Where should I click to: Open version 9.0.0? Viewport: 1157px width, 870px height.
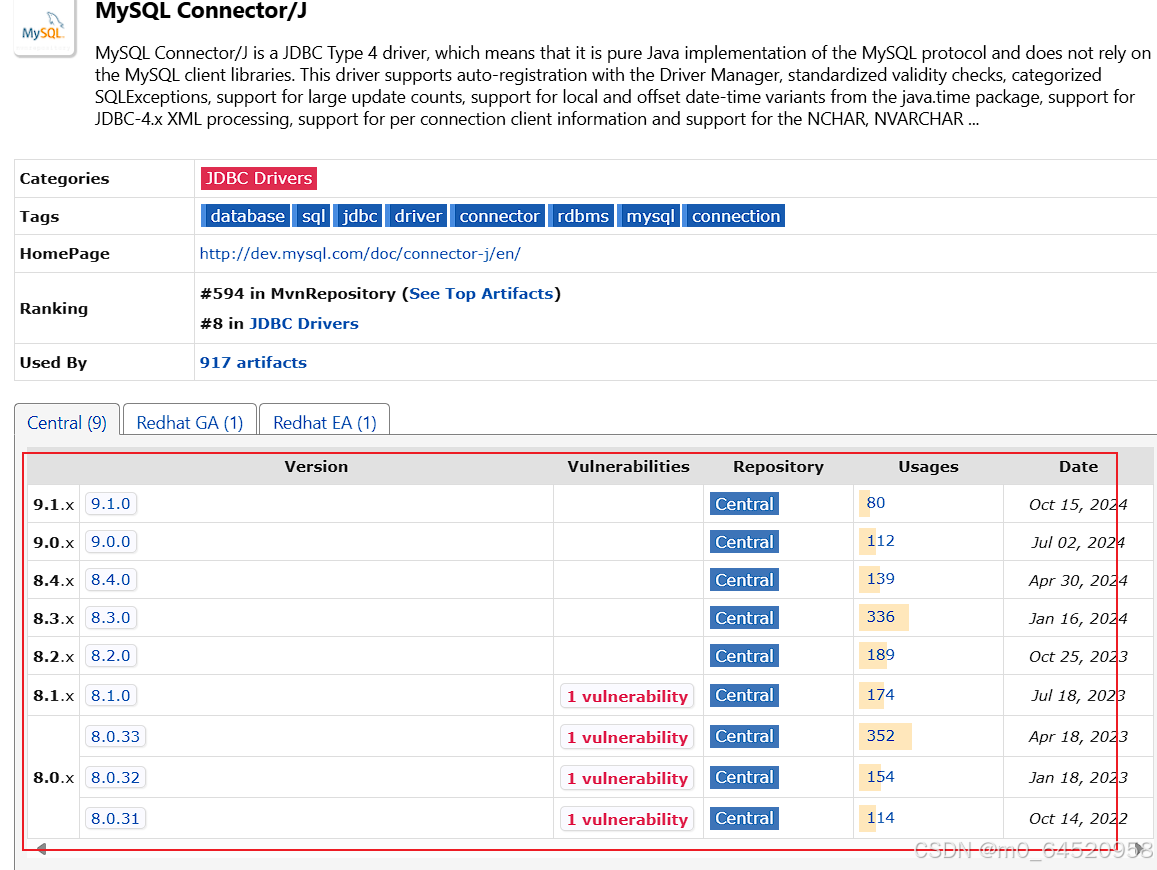[111, 542]
